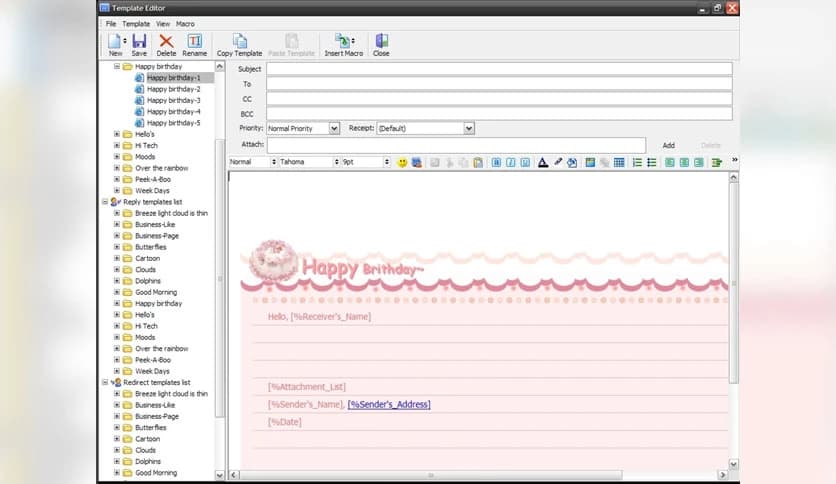Apply a bulleted list
This screenshot has height=484, width=836.
pos(652,163)
